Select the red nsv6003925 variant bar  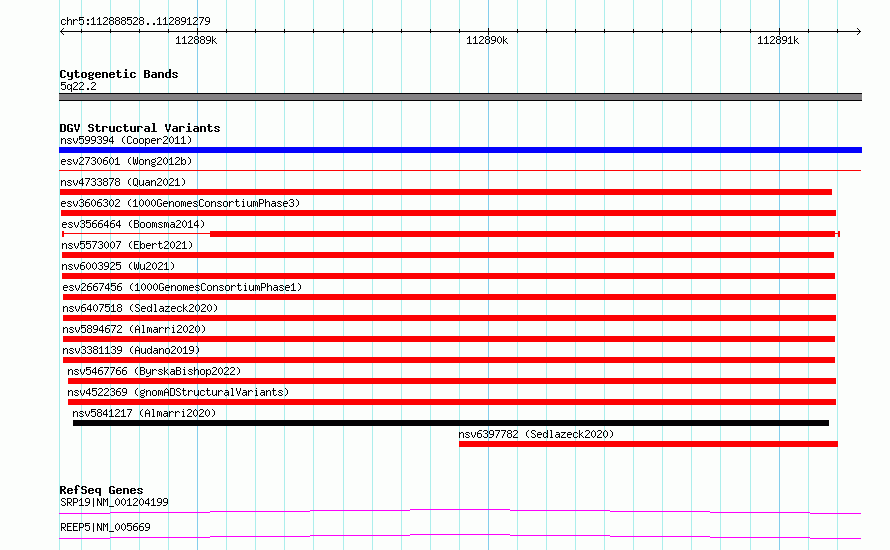(x=448, y=276)
